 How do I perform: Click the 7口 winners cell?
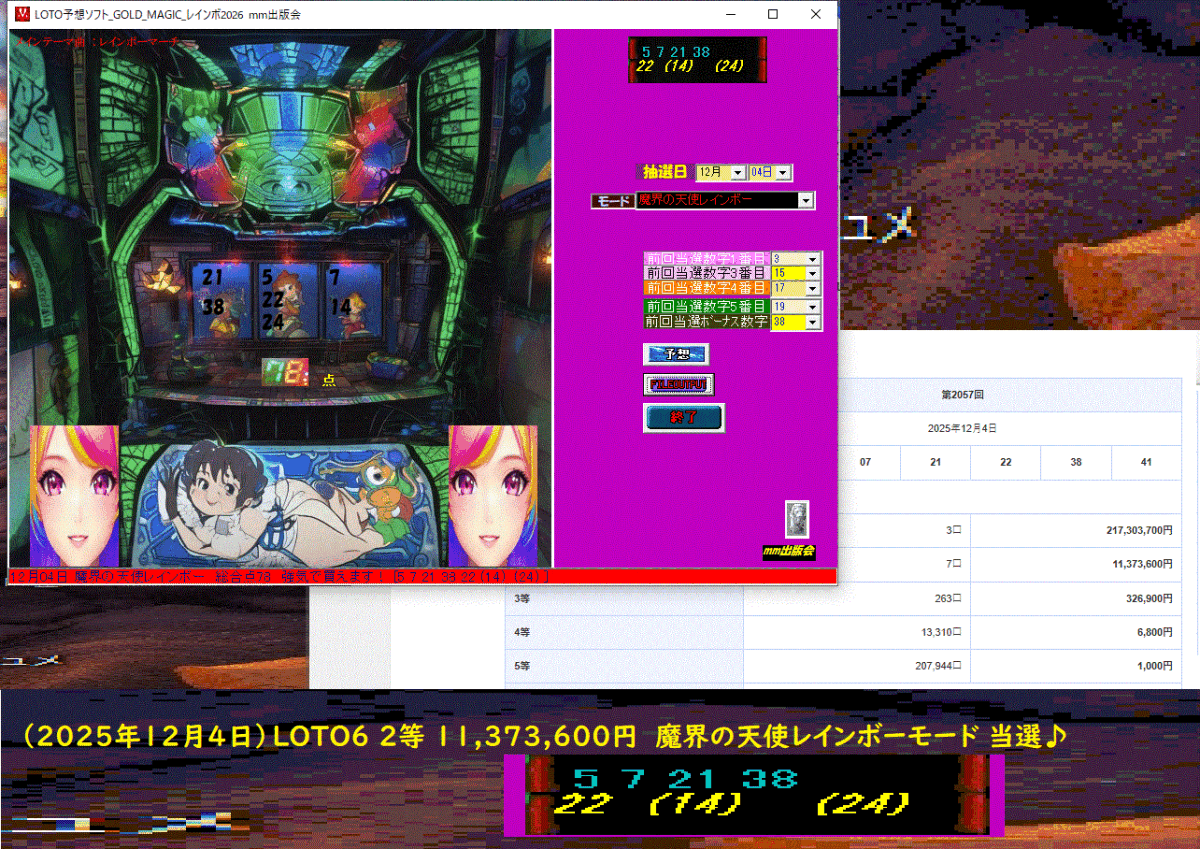click(x=905, y=565)
